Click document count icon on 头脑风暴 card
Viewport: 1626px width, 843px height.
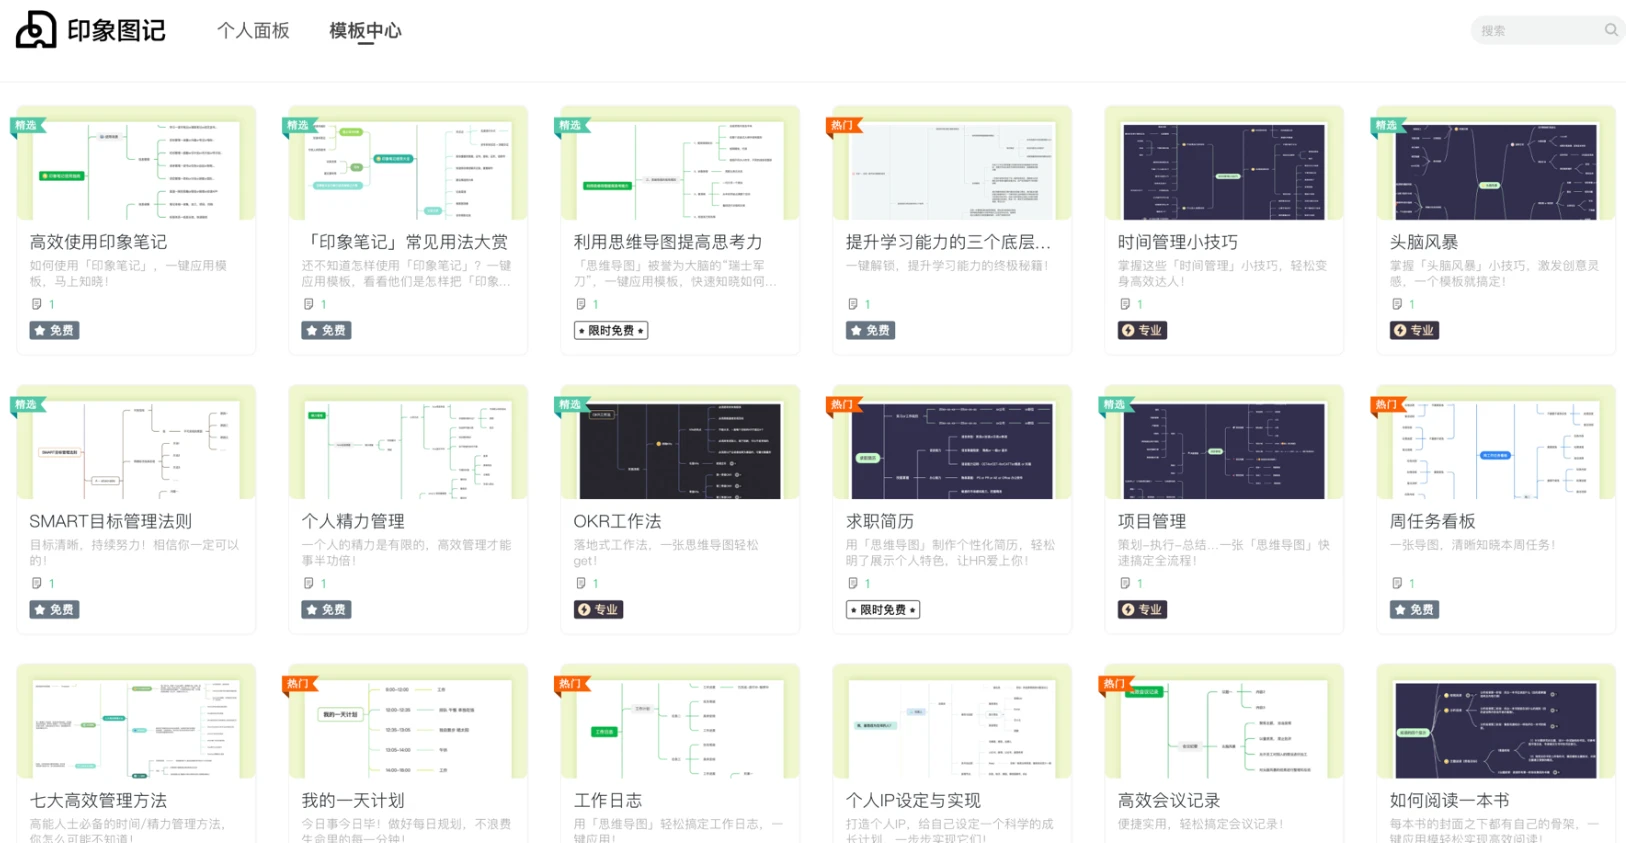[1397, 304]
